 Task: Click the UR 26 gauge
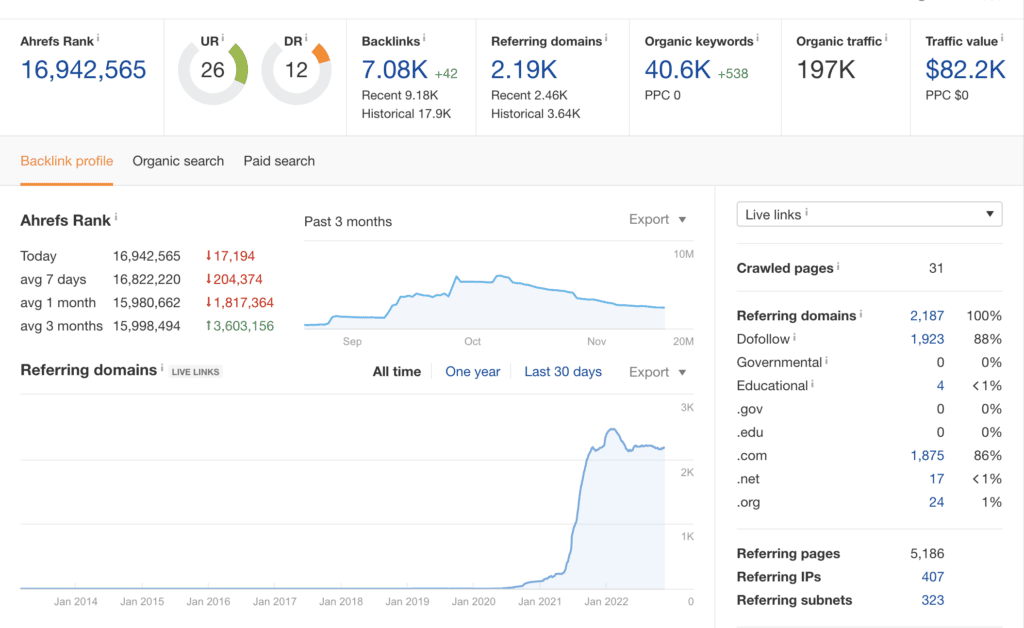click(213, 70)
